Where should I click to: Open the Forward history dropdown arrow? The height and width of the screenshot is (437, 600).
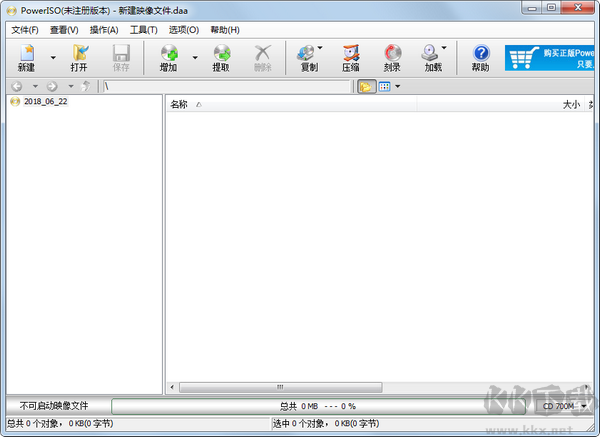(x=71, y=86)
